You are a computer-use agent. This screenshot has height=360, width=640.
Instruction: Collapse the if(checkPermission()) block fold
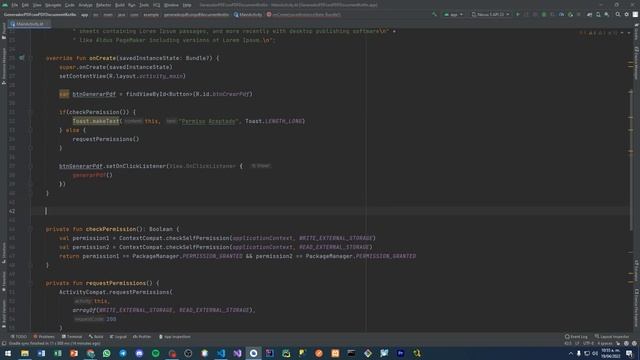coord(31,112)
